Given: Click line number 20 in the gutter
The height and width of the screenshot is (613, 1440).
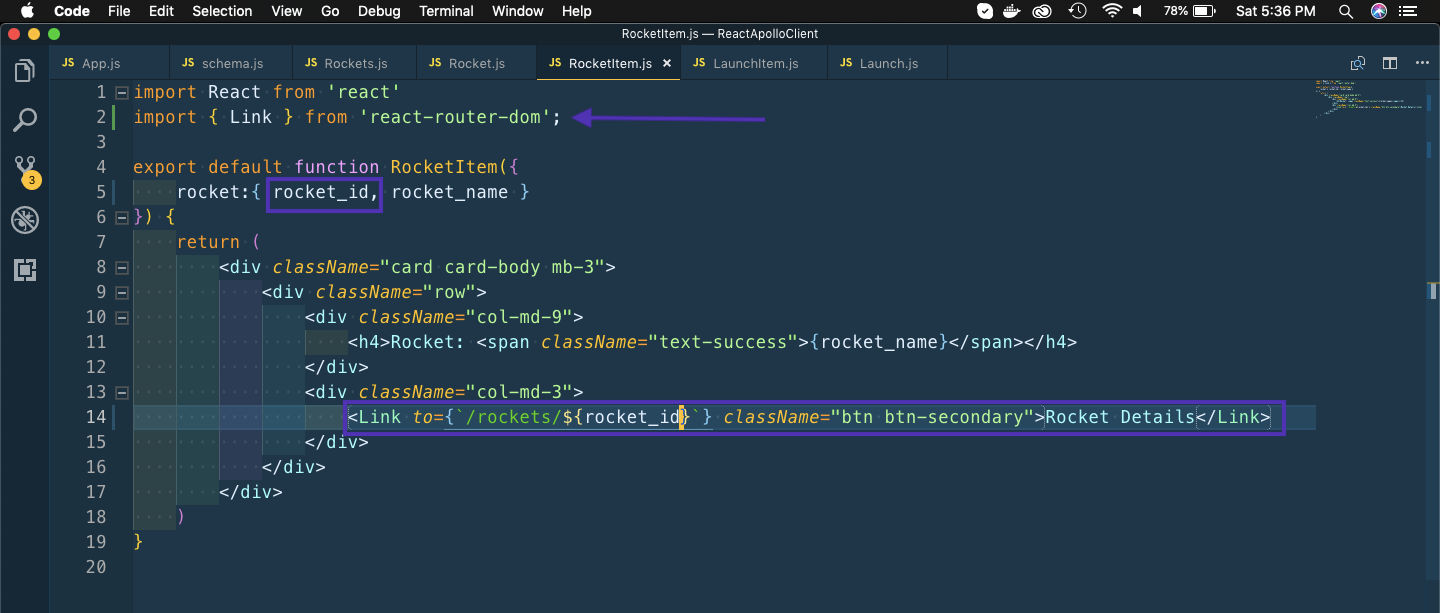Looking at the screenshot, I should point(94,567).
